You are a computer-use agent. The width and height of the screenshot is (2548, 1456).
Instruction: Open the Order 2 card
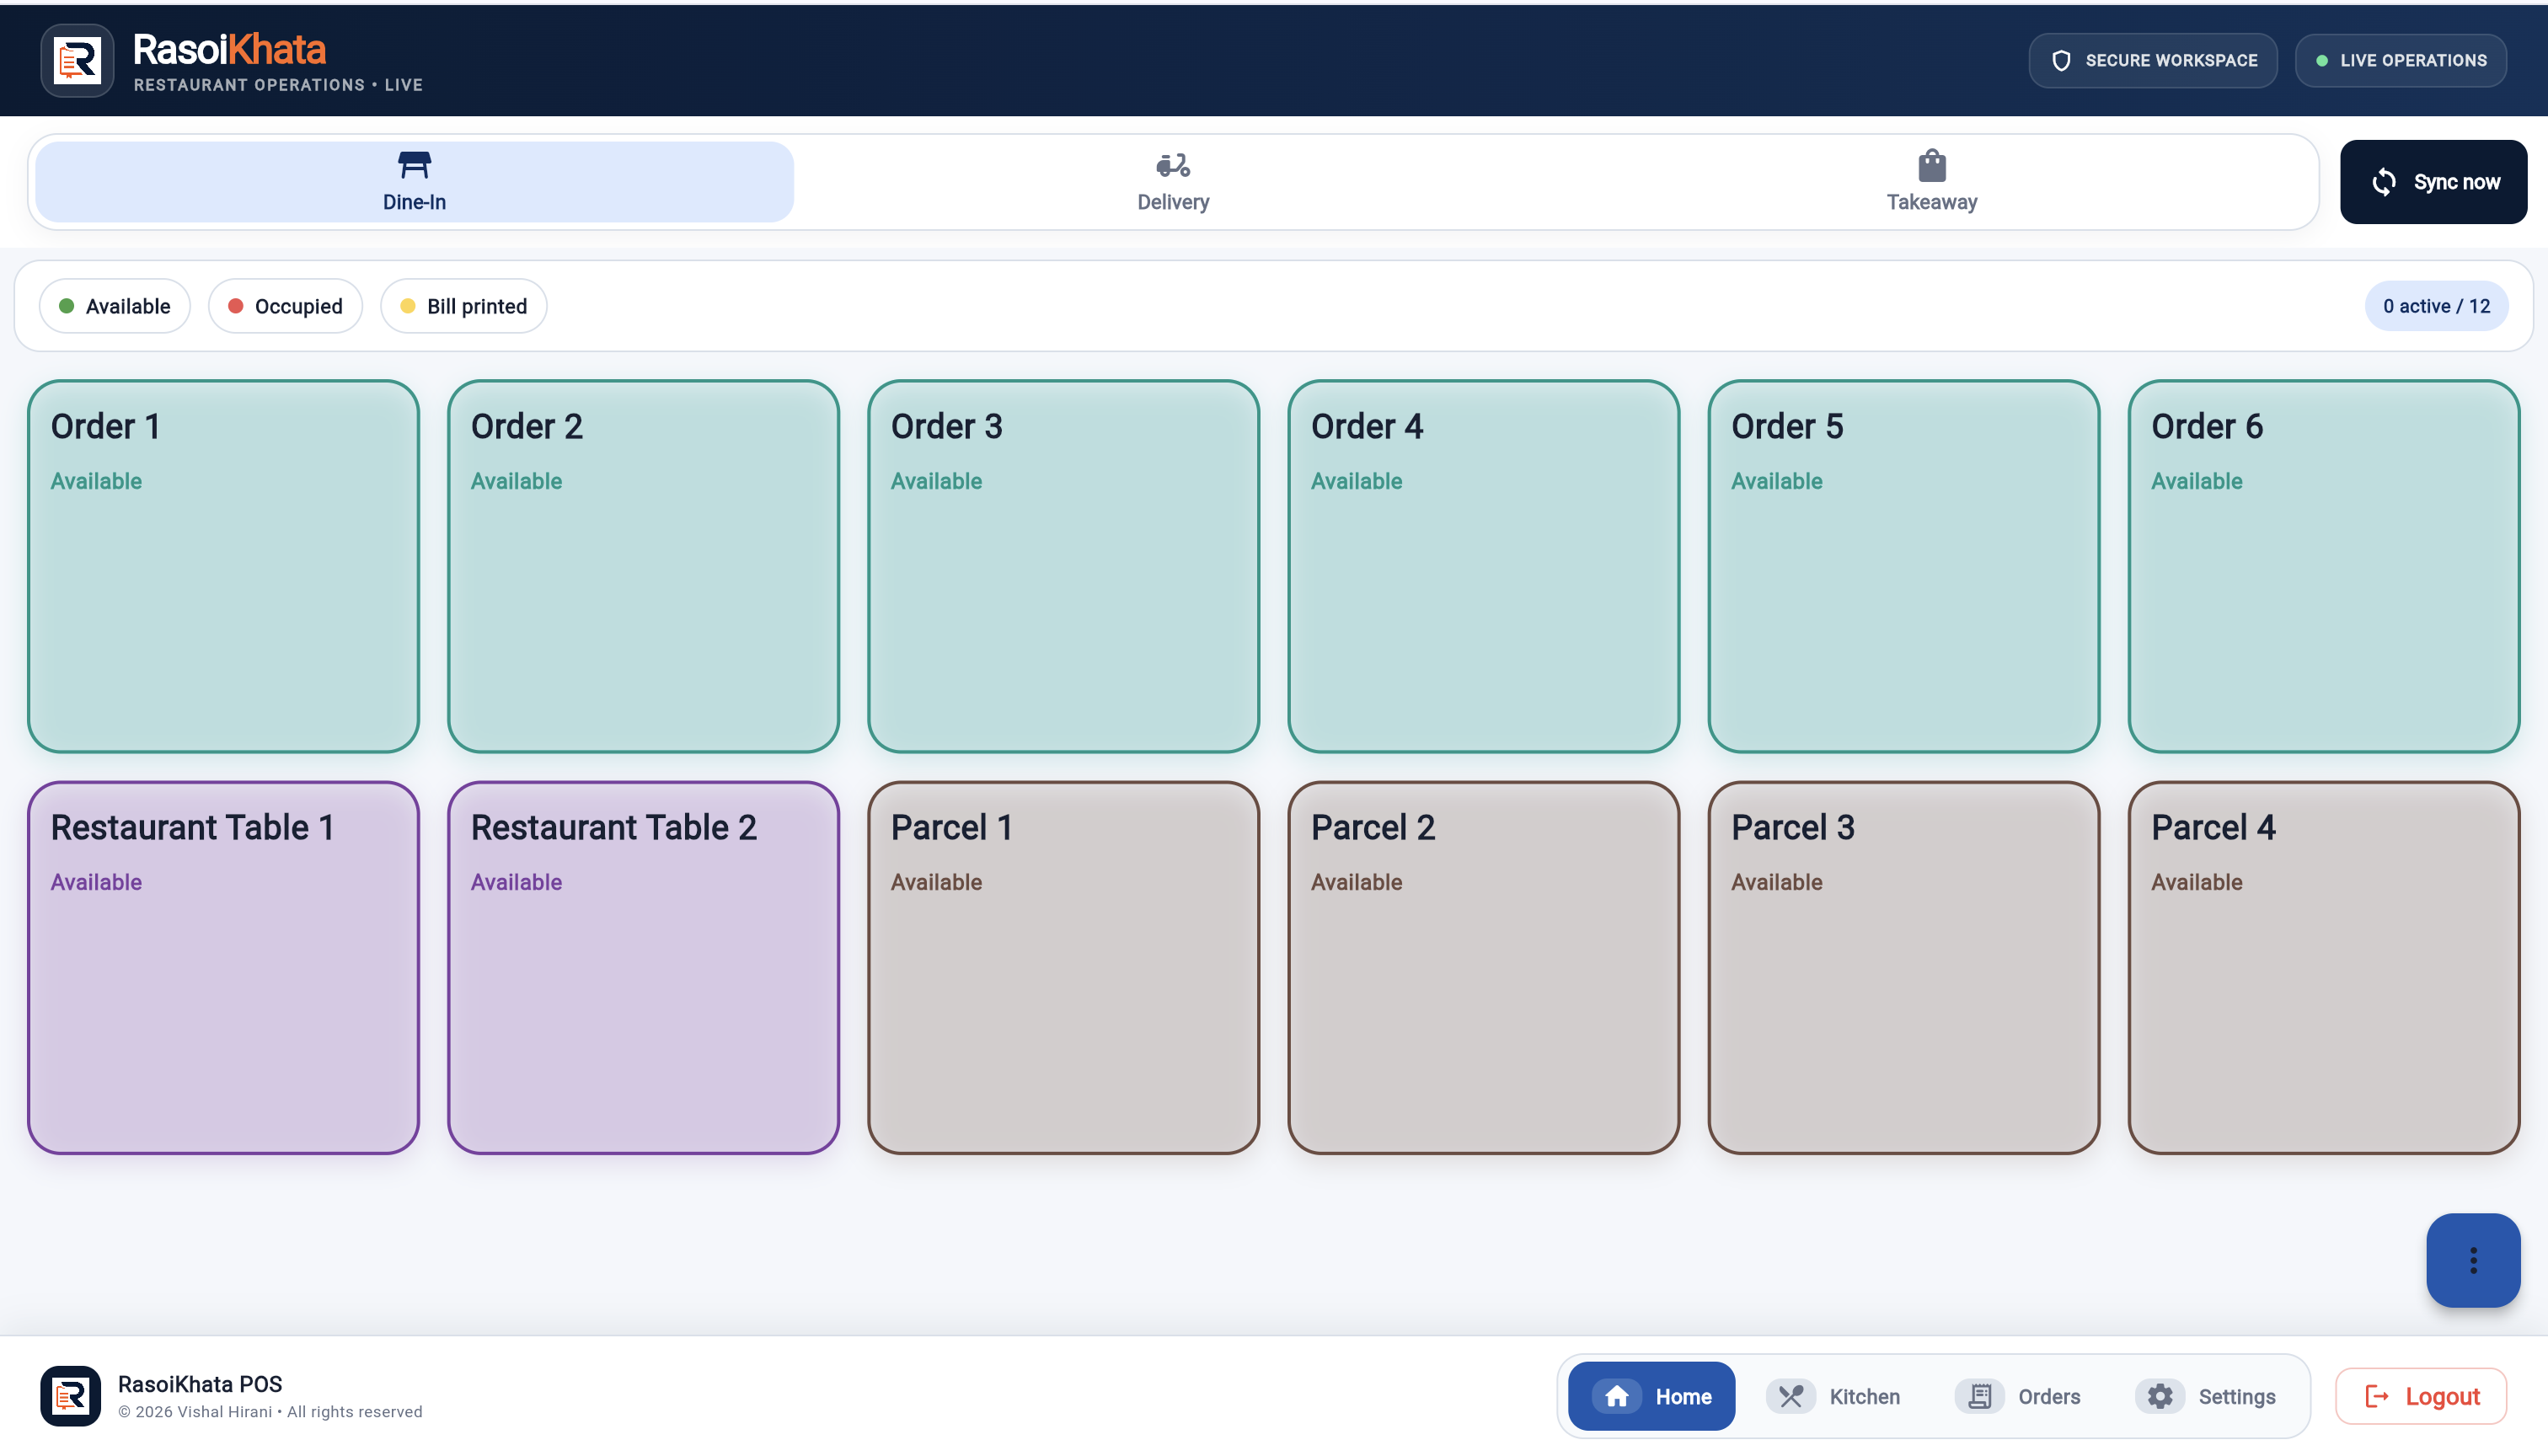(643, 566)
